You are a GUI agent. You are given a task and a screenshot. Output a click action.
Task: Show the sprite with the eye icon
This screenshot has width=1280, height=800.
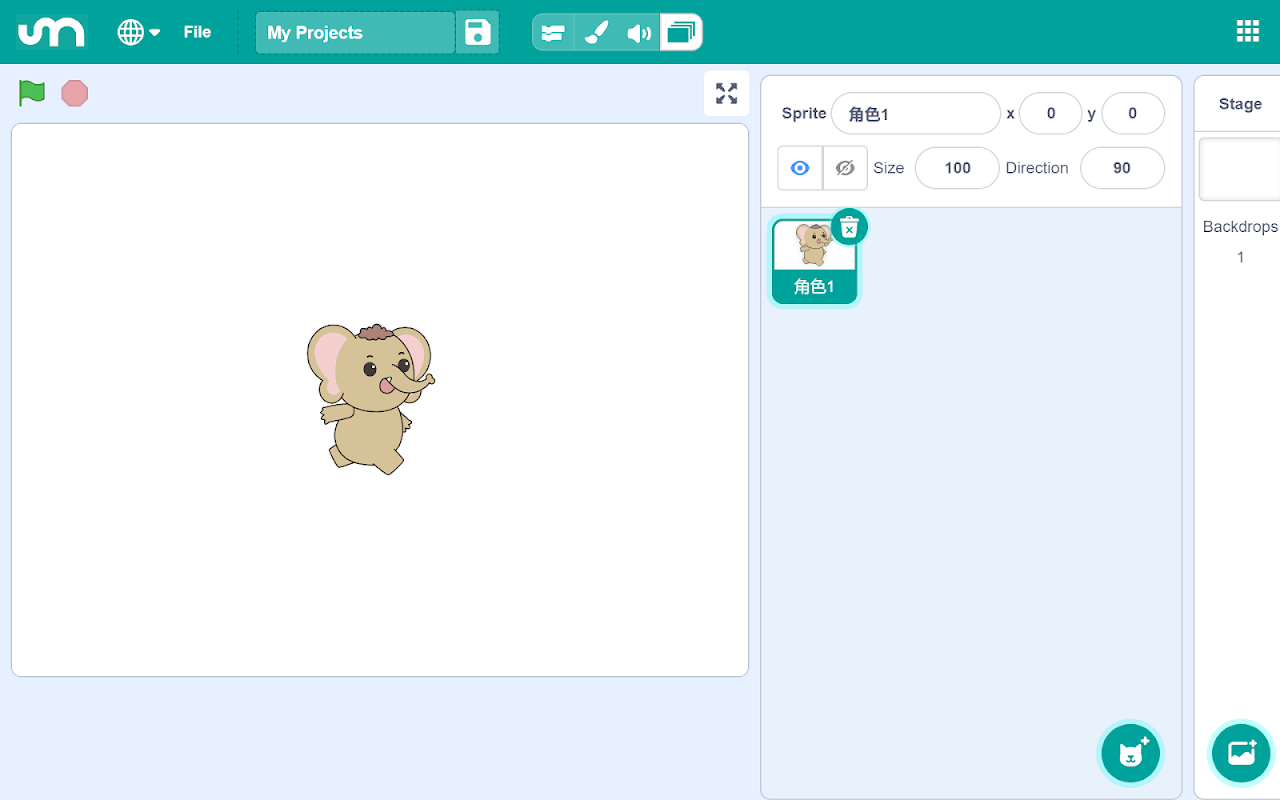click(x=800, y=168)
